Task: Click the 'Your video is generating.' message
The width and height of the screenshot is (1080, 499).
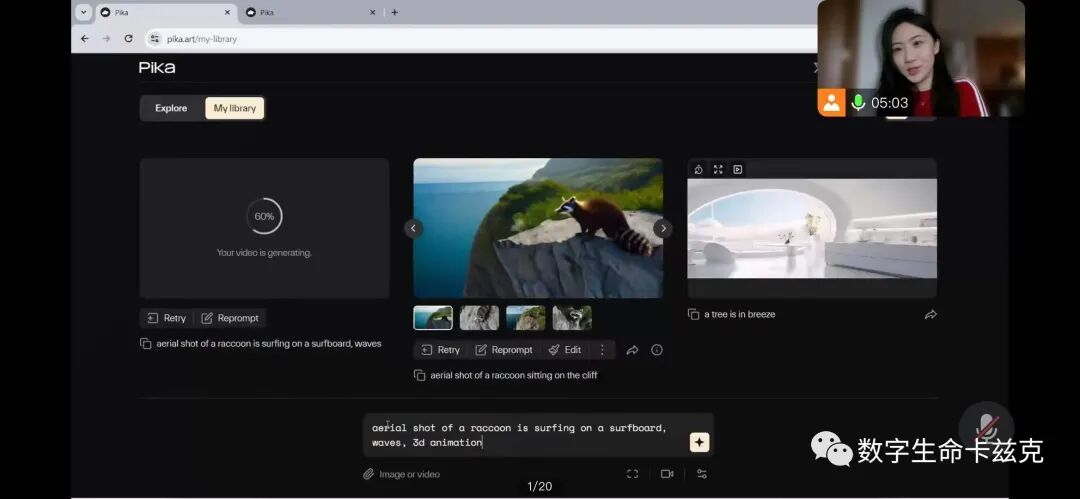Action: point(264,253)
